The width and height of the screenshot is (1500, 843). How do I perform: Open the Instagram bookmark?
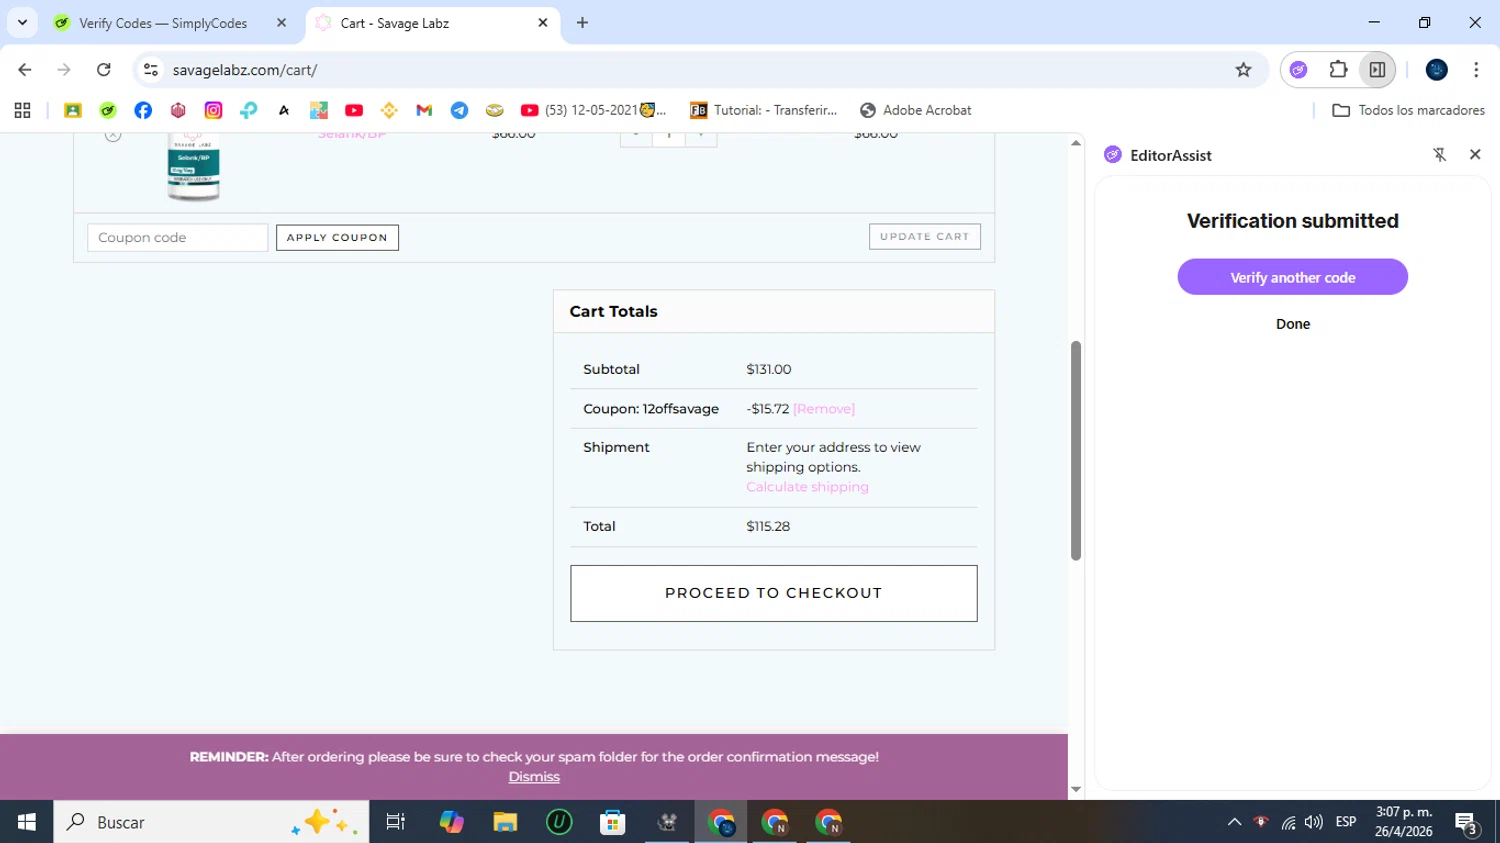coord(213,110)
